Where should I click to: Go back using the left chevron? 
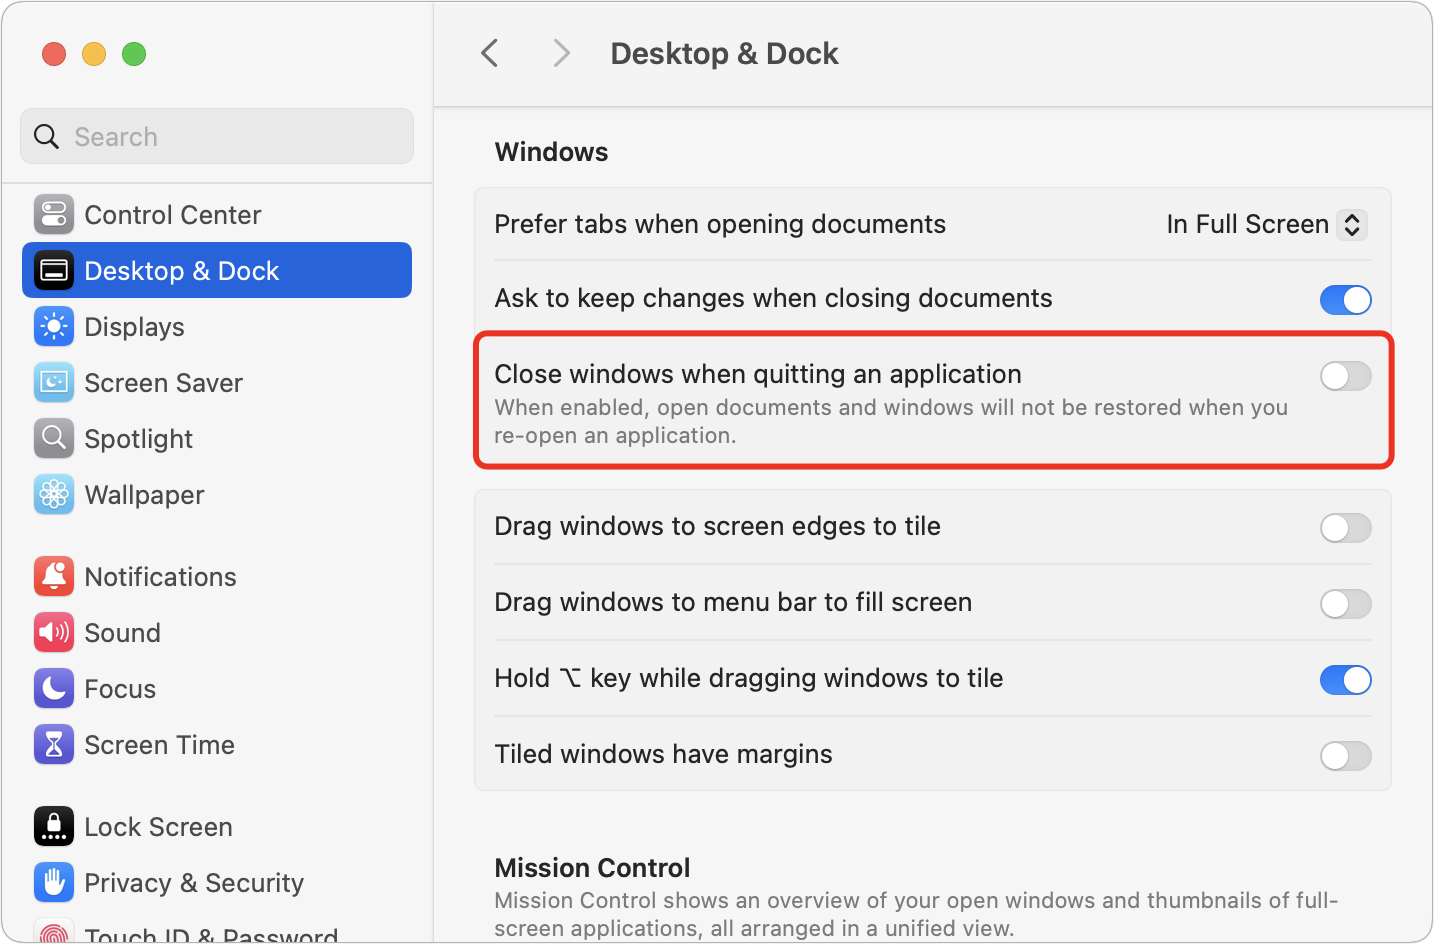490,53
